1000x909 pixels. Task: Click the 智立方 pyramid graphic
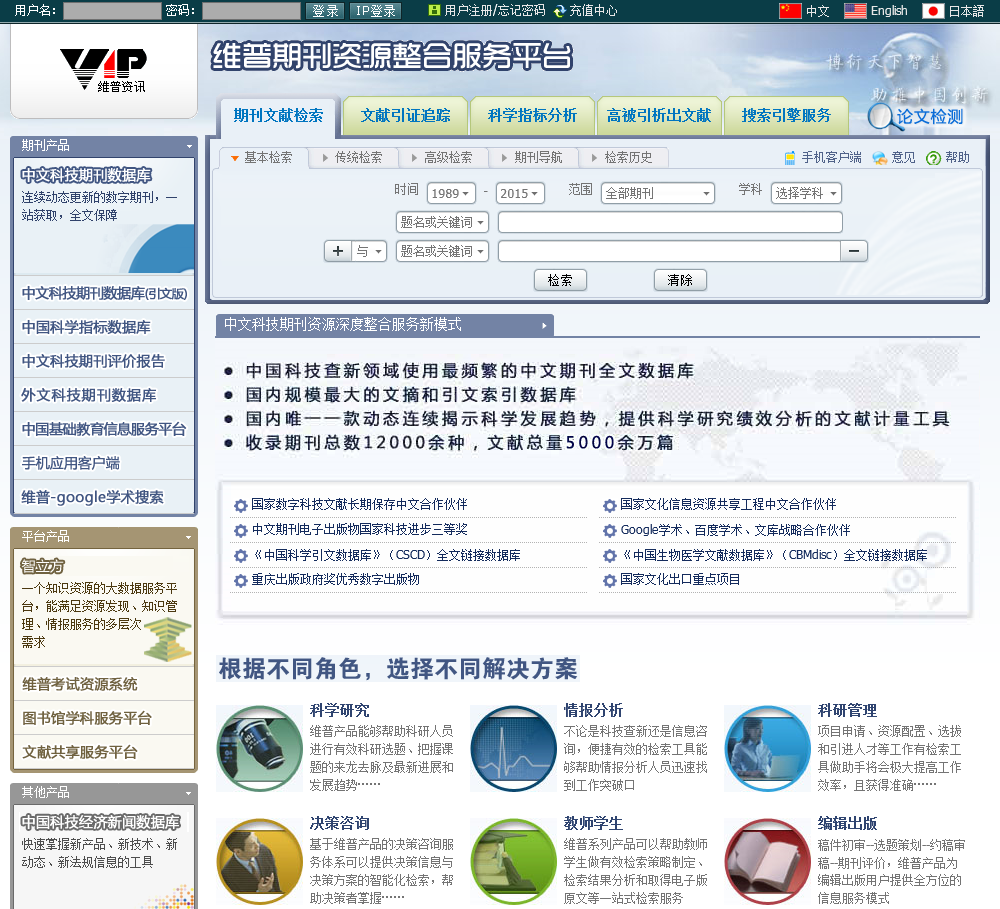pos(168,639)
